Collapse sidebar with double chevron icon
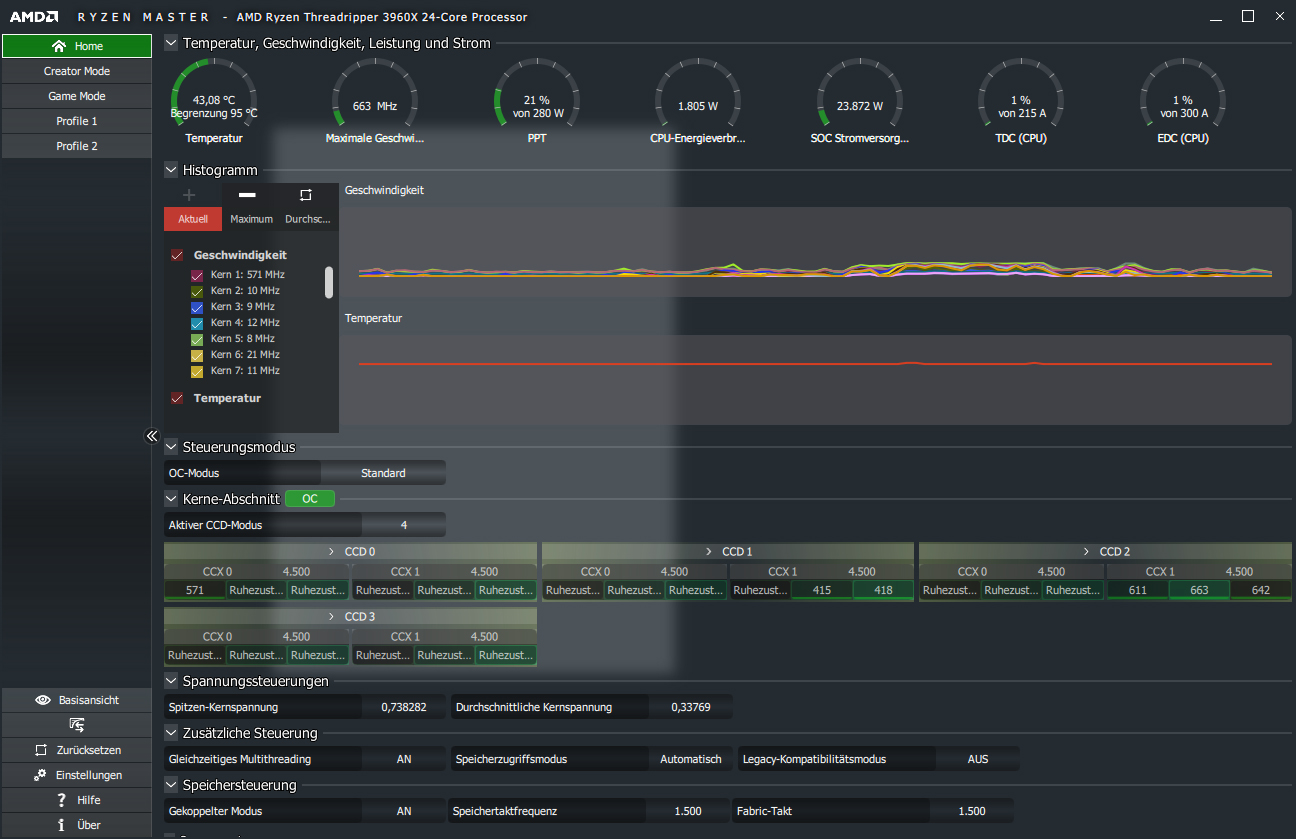 (x=152, y=436)
